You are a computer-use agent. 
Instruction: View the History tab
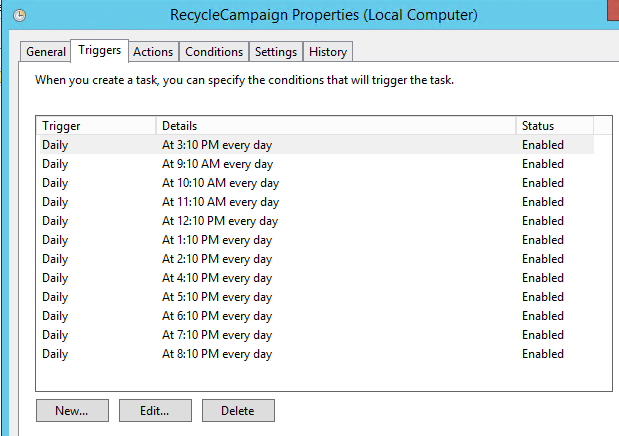click(328, 52)
